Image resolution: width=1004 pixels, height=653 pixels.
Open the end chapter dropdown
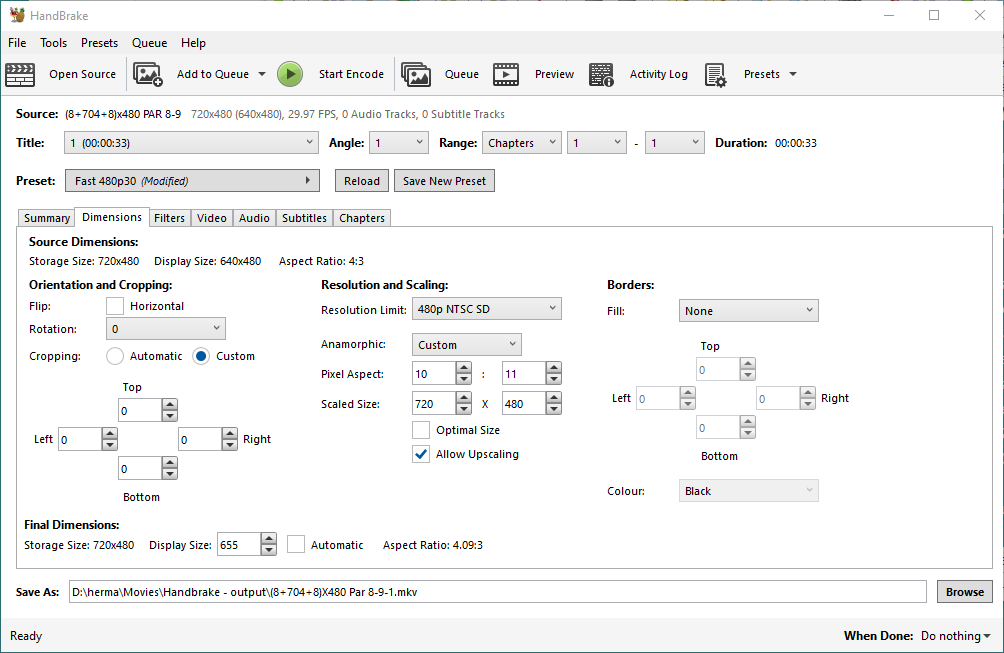coord(674,143)
